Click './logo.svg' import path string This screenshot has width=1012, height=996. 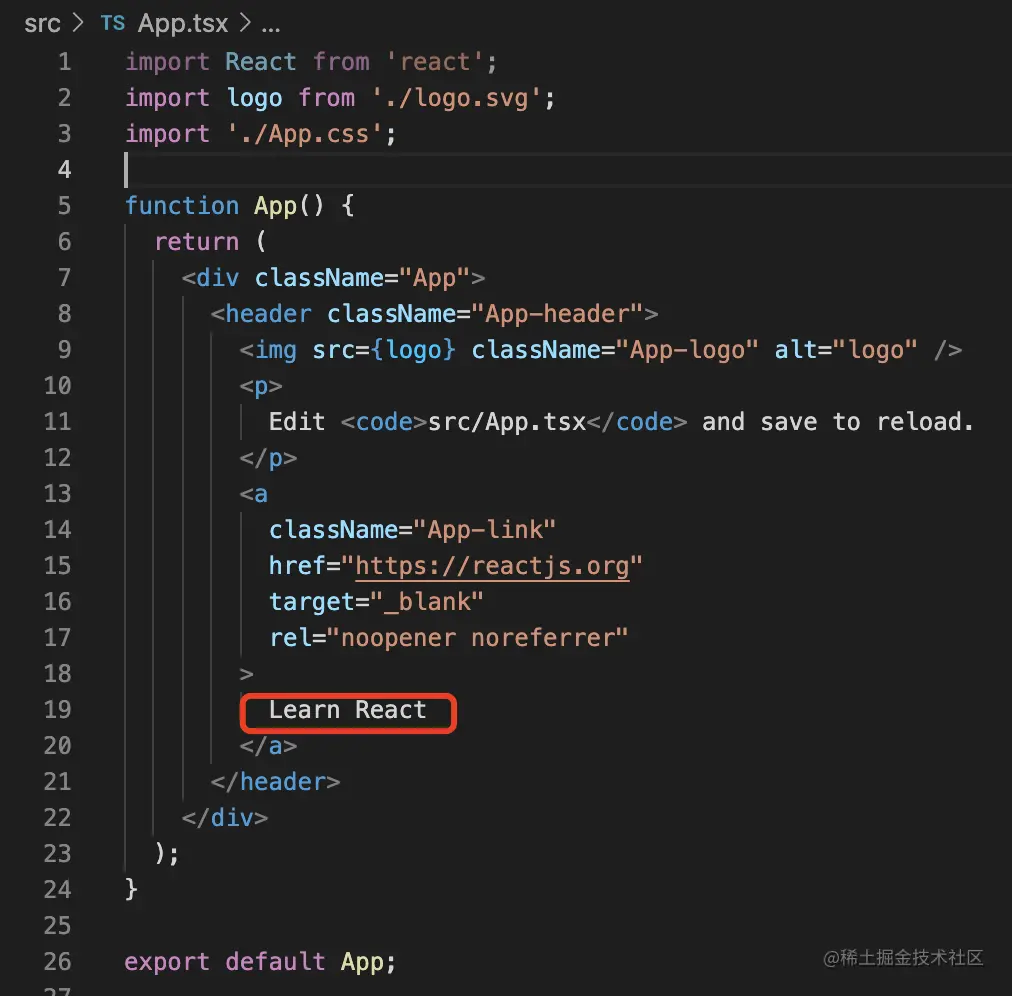456,98
